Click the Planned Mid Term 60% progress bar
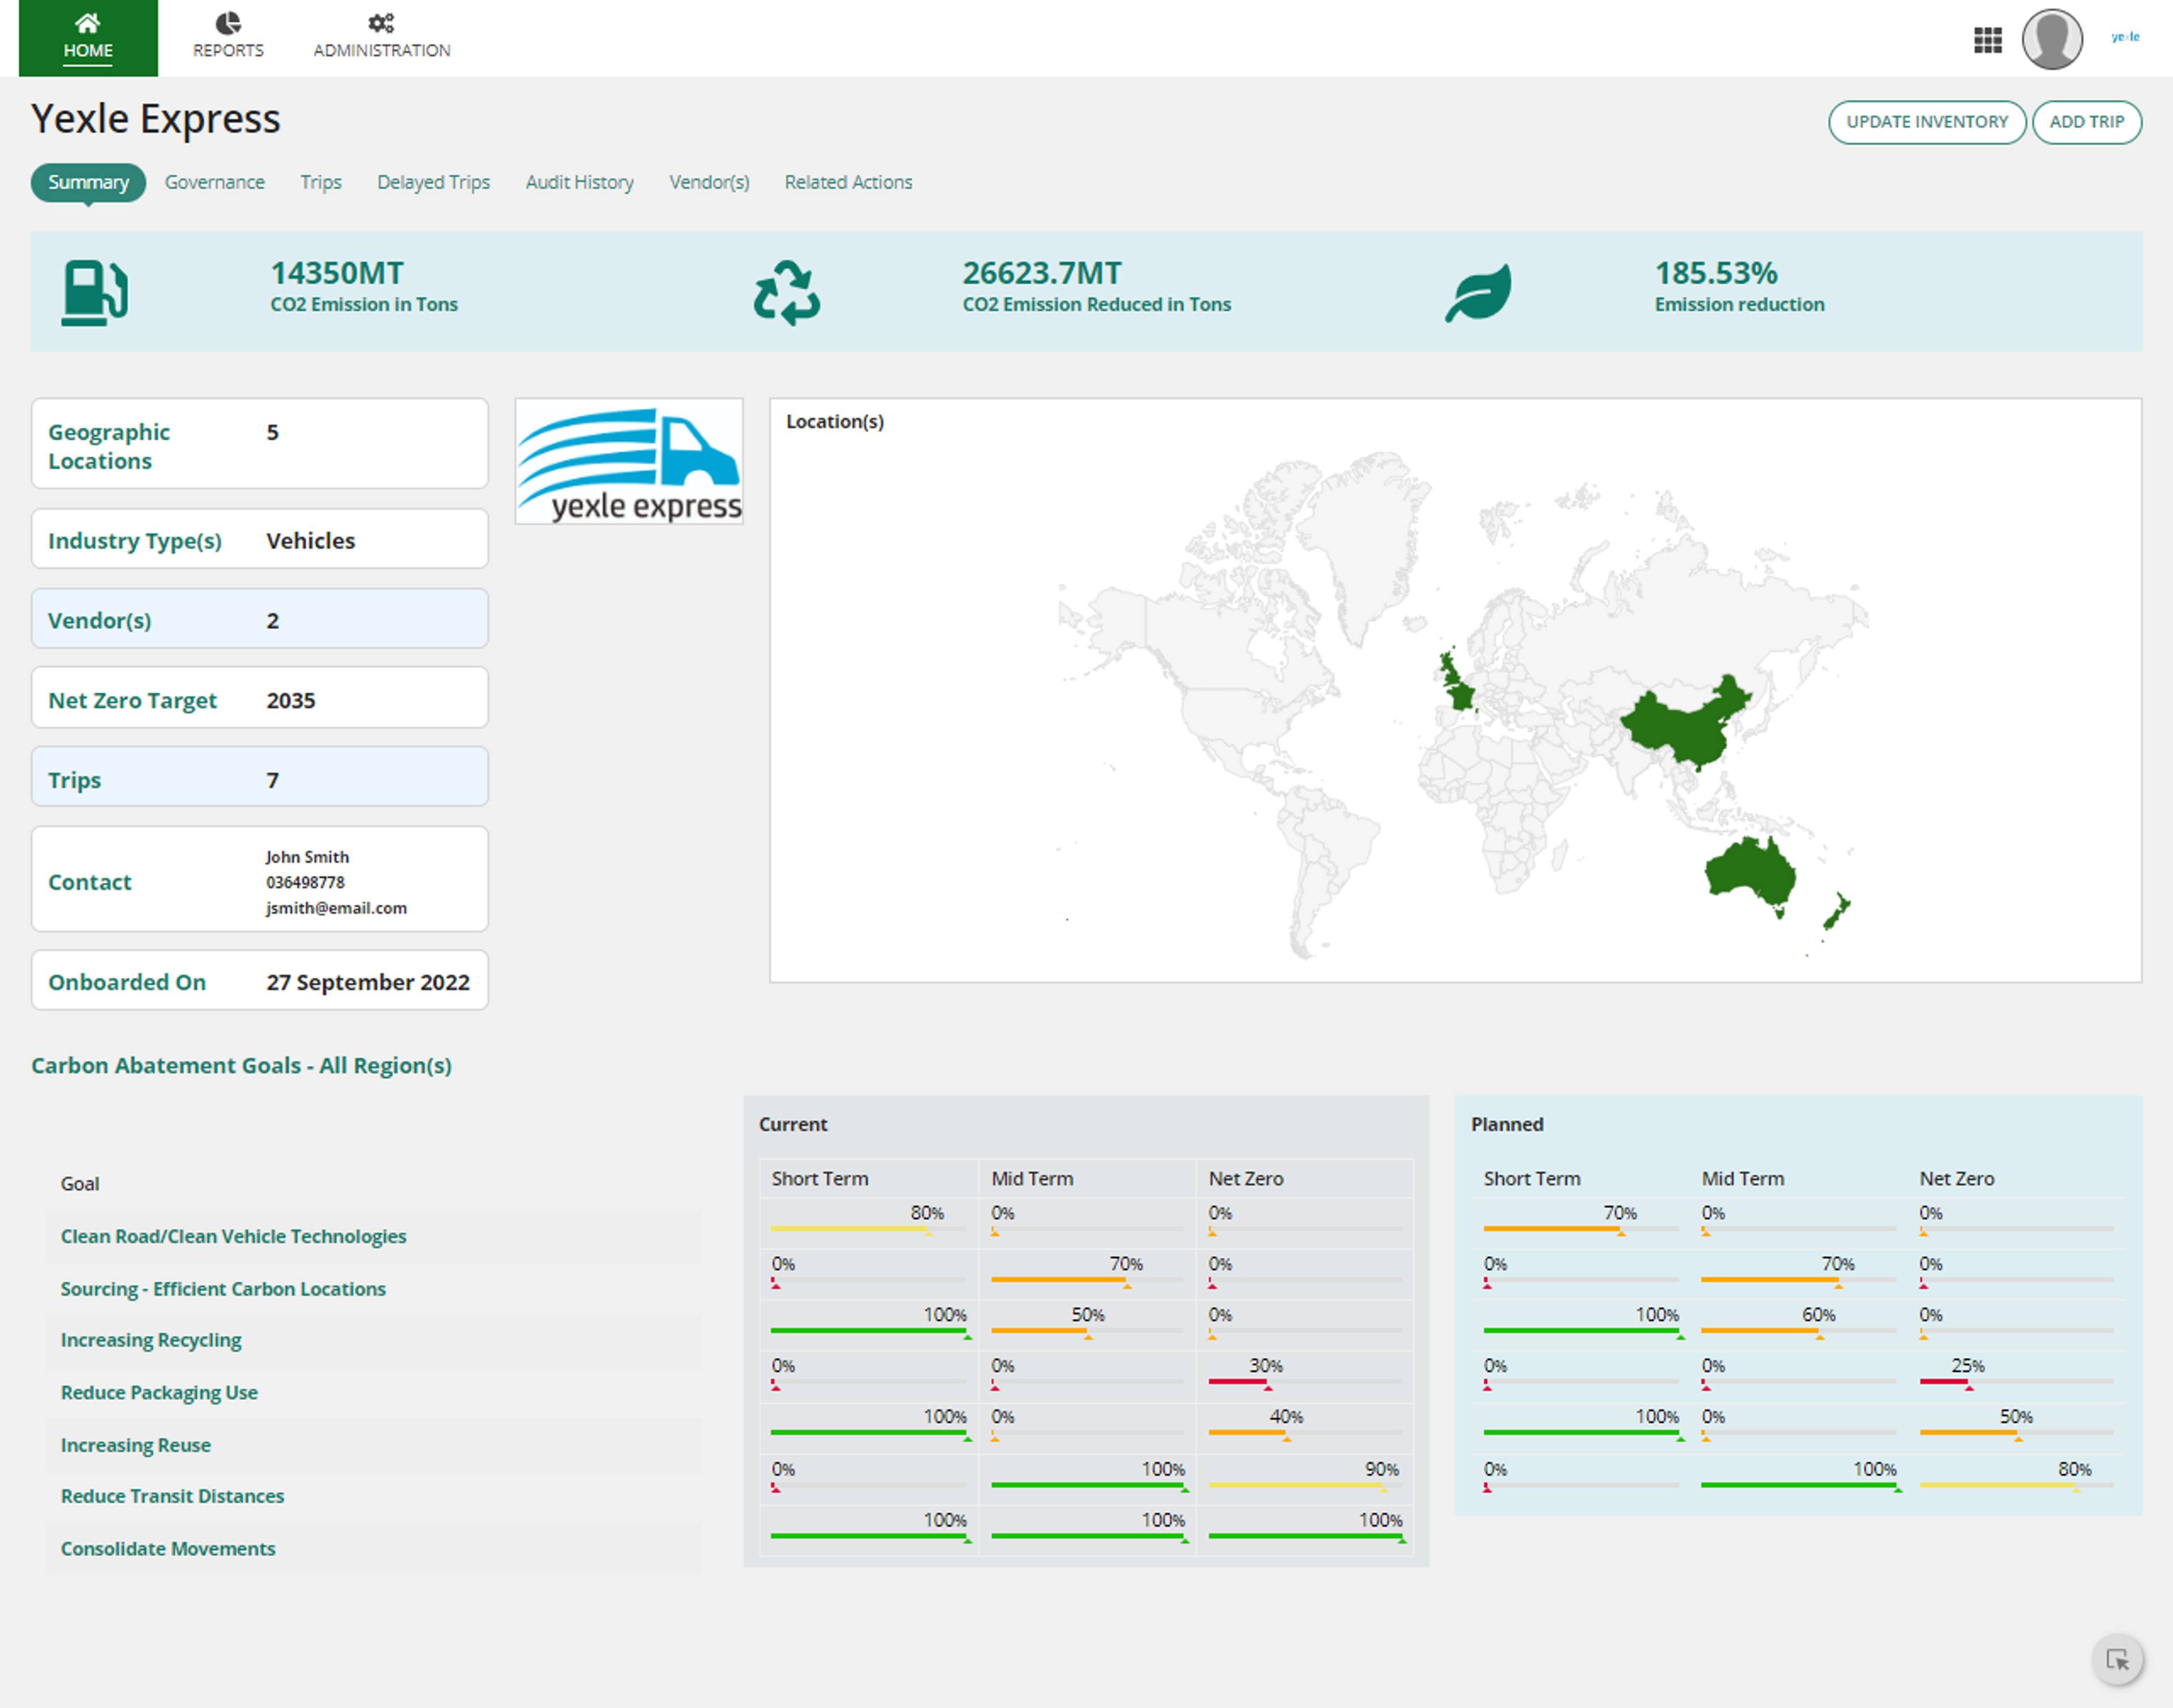The height and width of the screenshot is (1708, 2173). point(1798,1331)
